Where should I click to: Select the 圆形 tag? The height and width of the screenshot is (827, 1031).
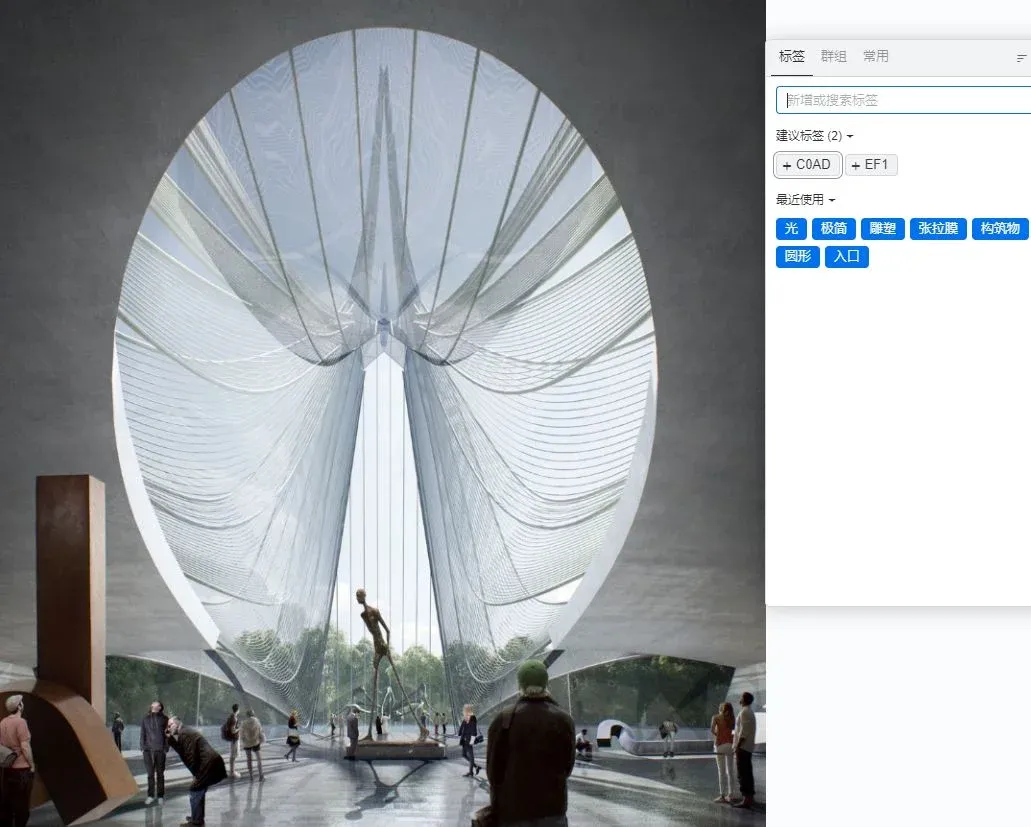[x=798, y=256]
